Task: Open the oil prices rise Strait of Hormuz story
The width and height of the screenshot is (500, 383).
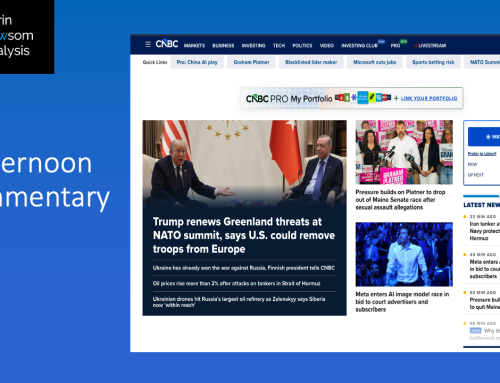Action: click(x=236, y=283)
